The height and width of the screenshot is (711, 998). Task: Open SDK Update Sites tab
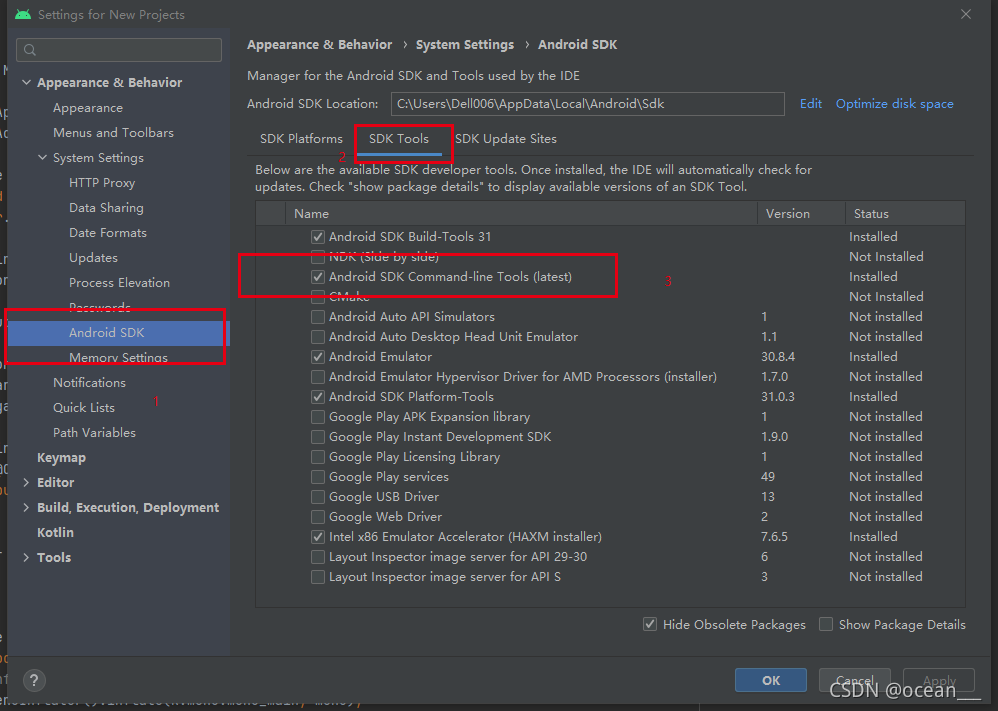click(506, 139)
